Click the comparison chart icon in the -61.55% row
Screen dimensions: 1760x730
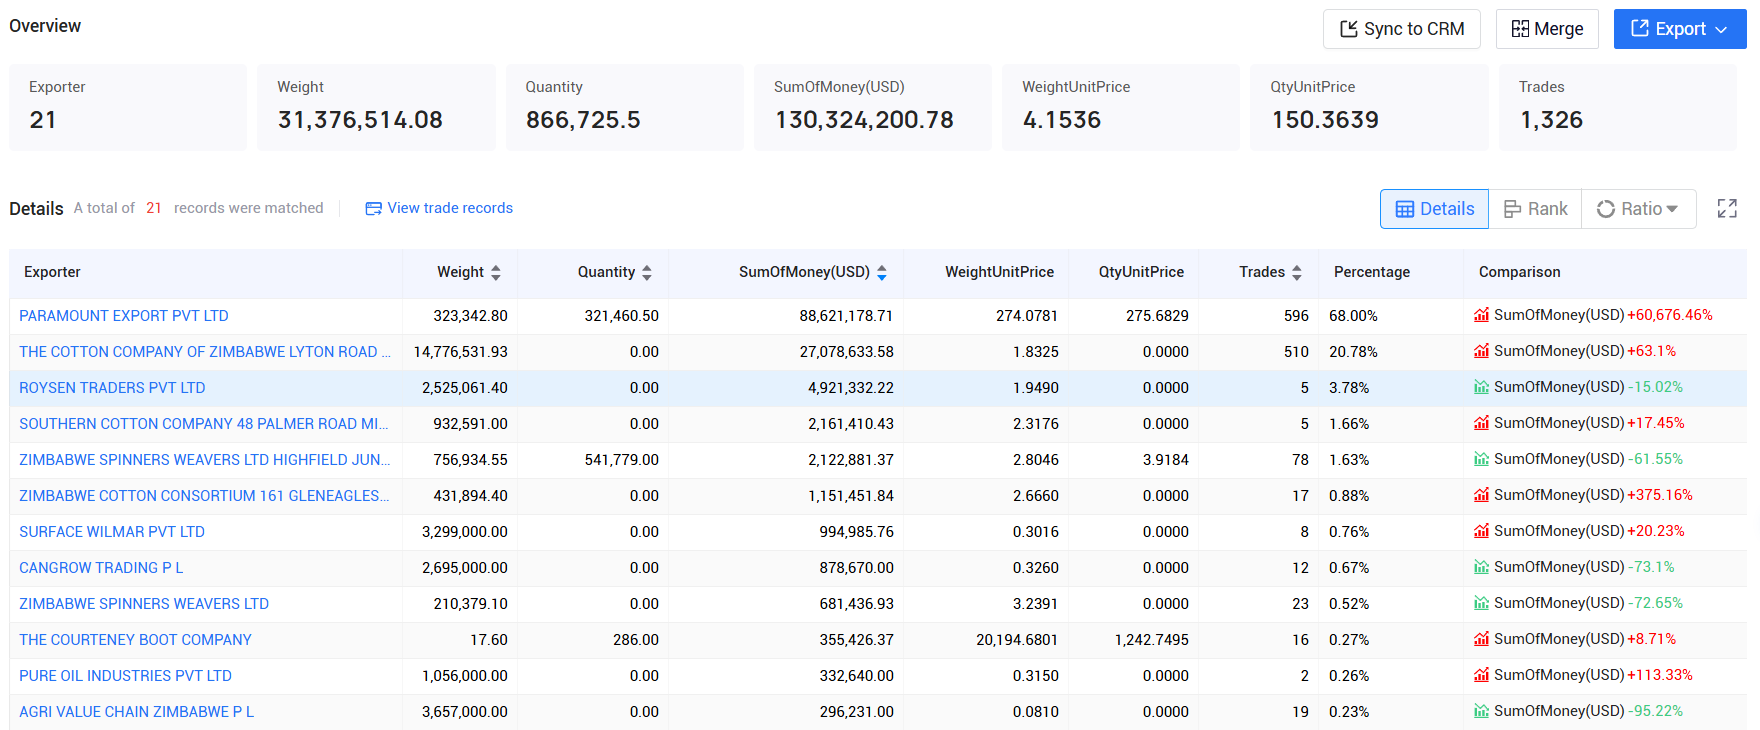(1481, 459)
